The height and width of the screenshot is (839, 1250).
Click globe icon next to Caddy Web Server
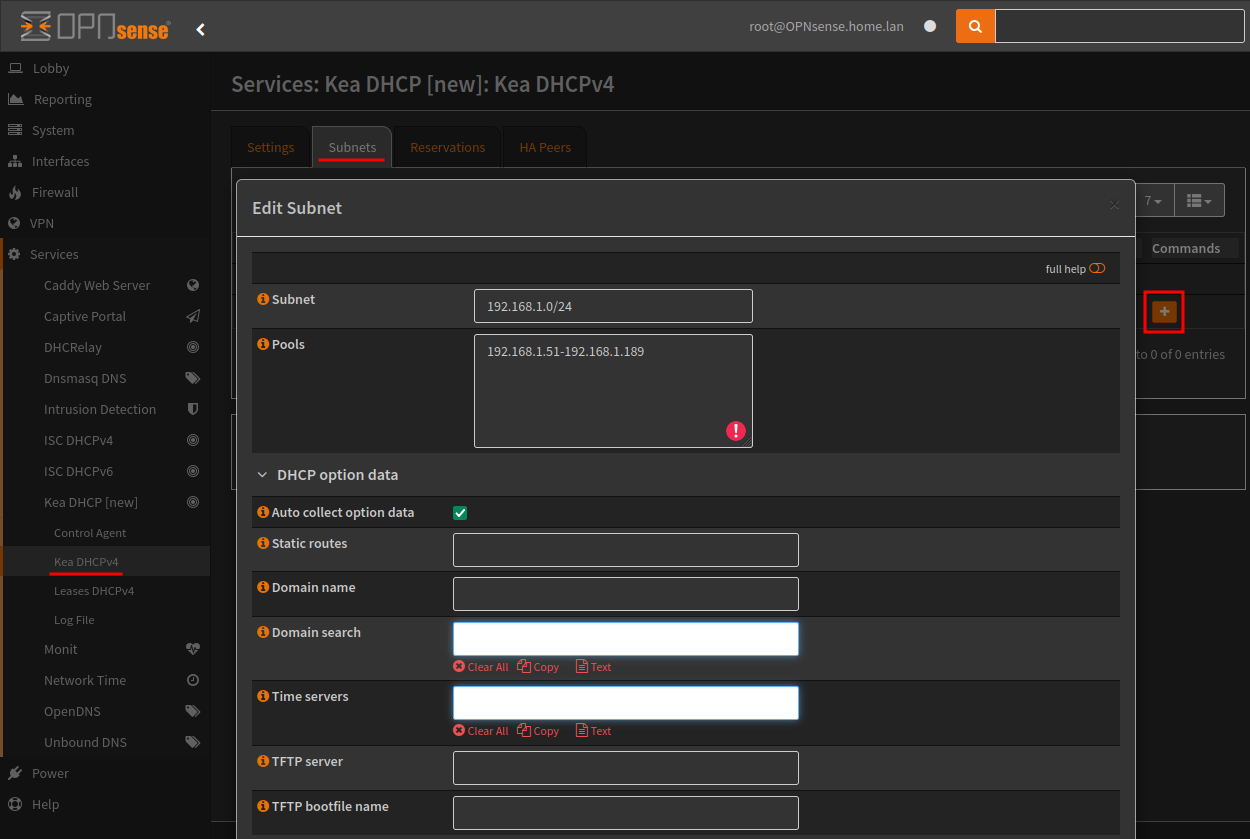[x=193, y=285]
